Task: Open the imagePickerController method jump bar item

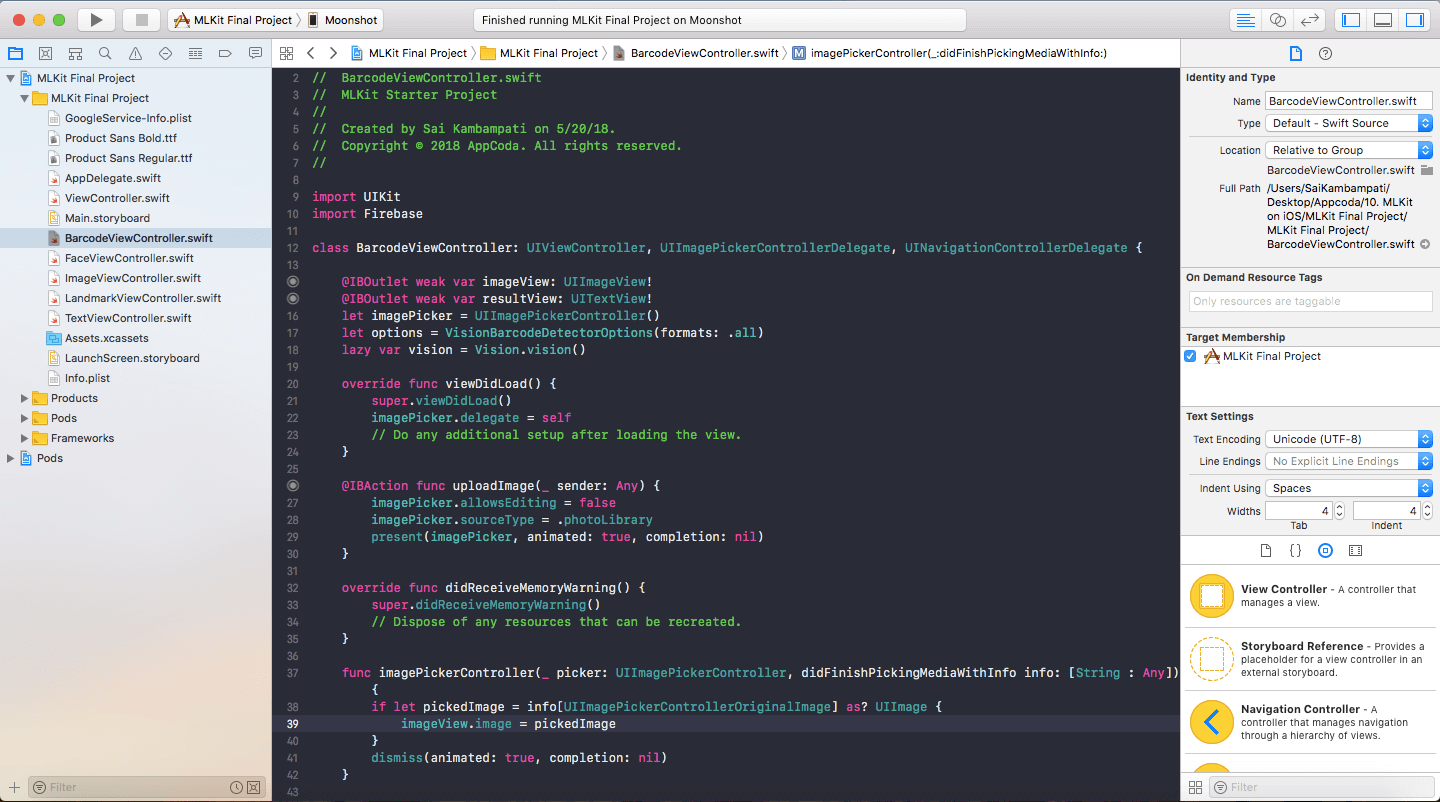Action: coord(949,53)
